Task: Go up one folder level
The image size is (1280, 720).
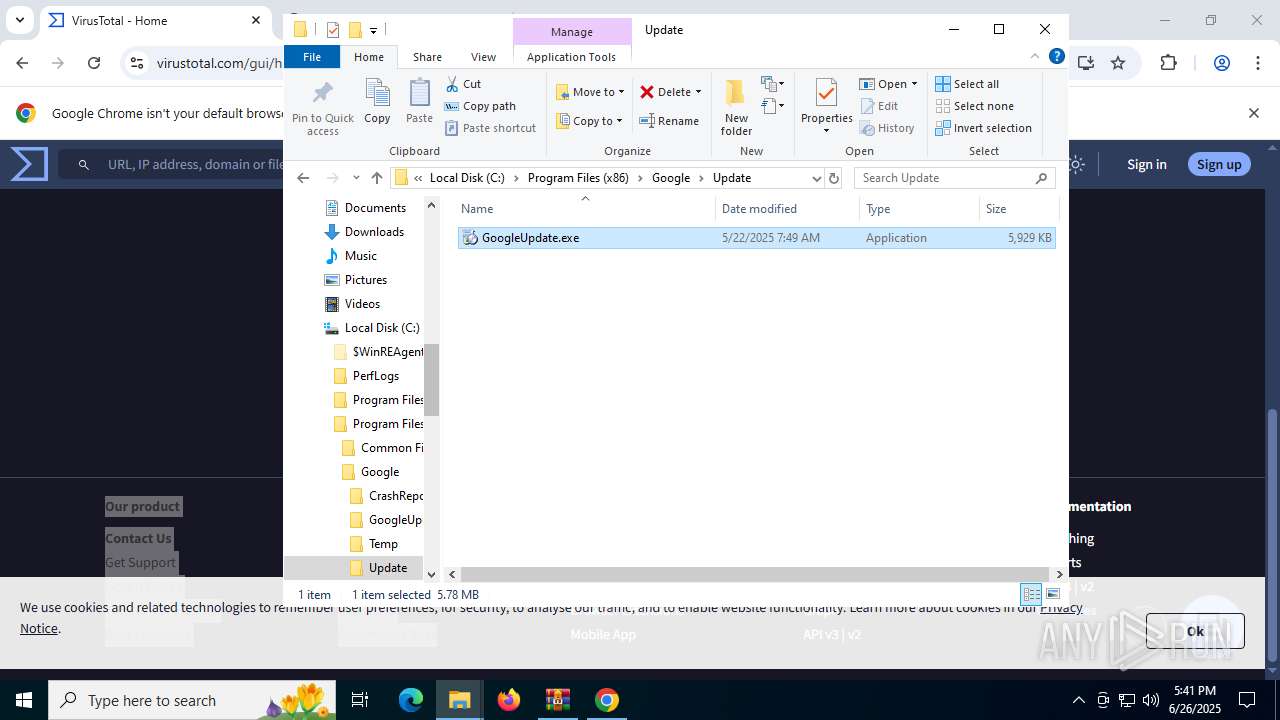Action: coord(376,178)
